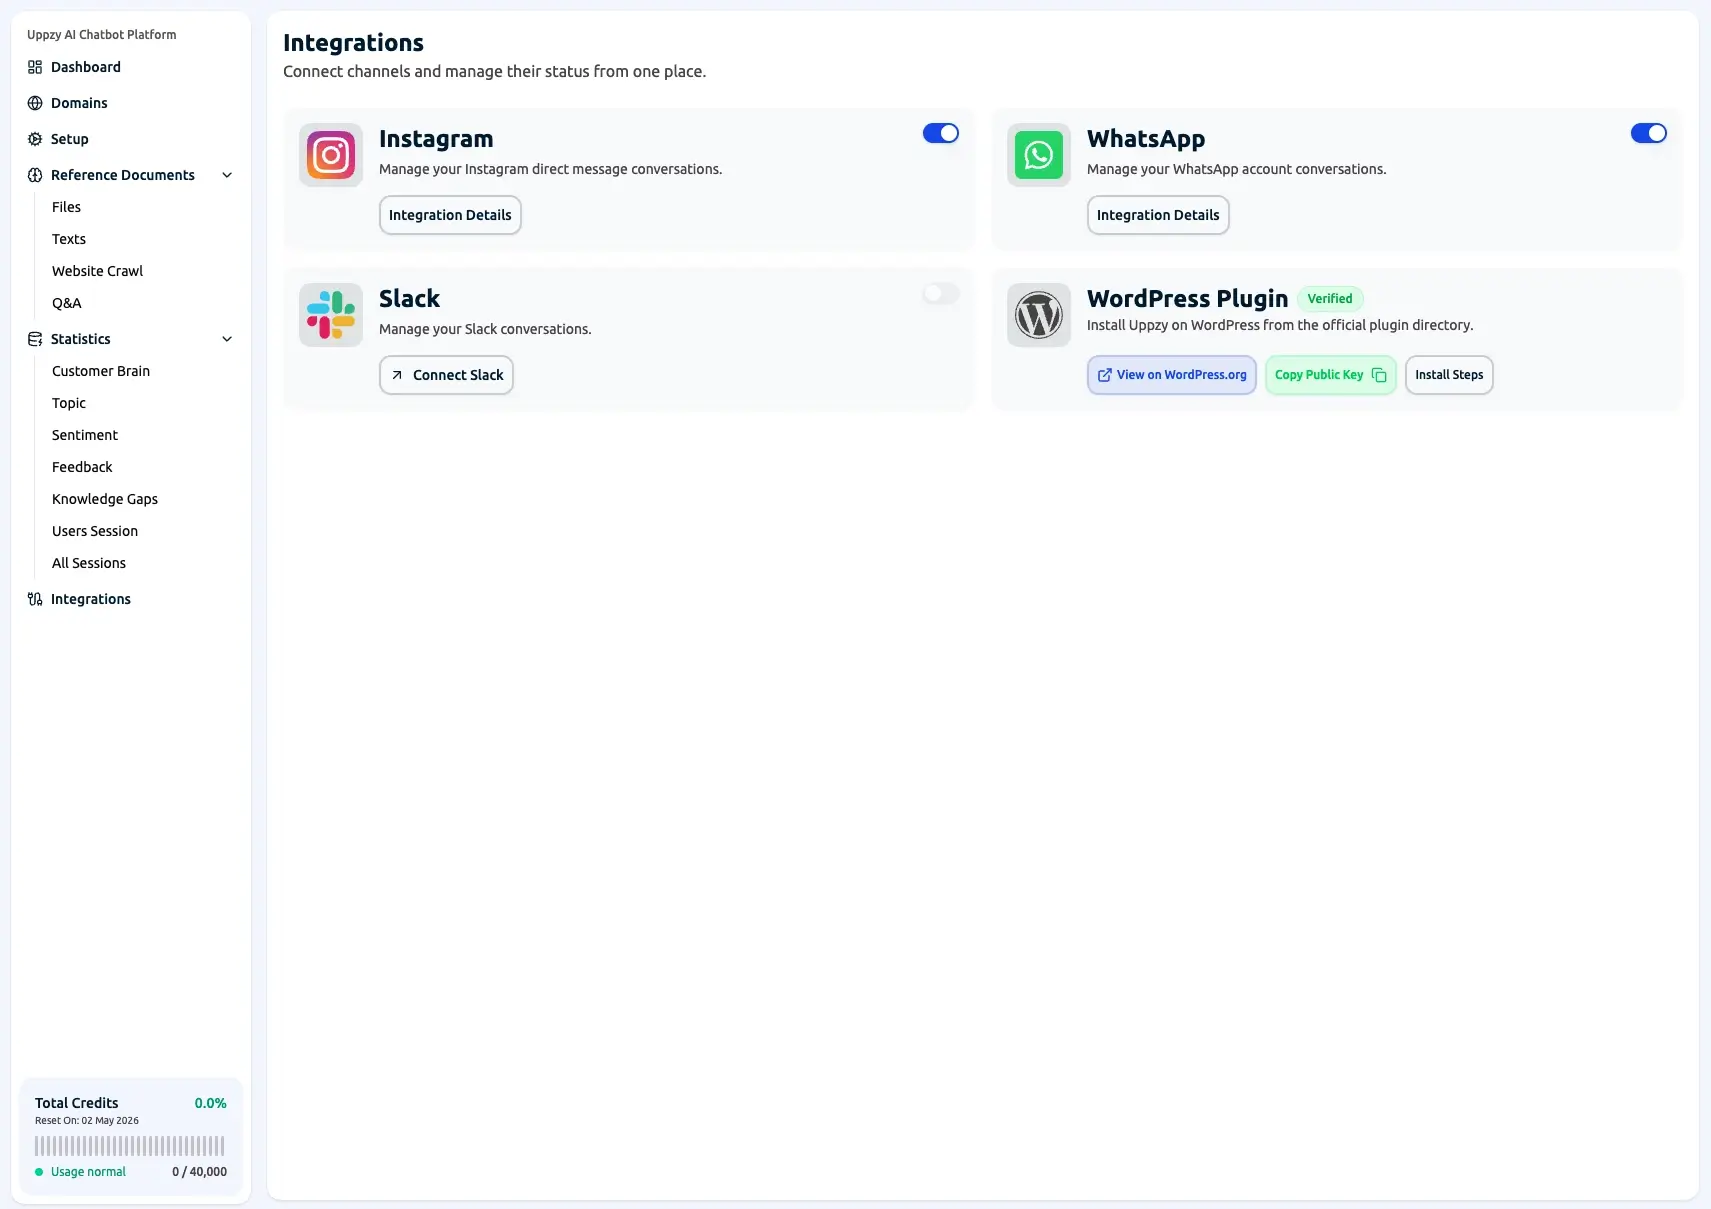Turn off the WhatsApp integration toggle
This screenshot has width=1711, height=1209.
(1648, 133)
